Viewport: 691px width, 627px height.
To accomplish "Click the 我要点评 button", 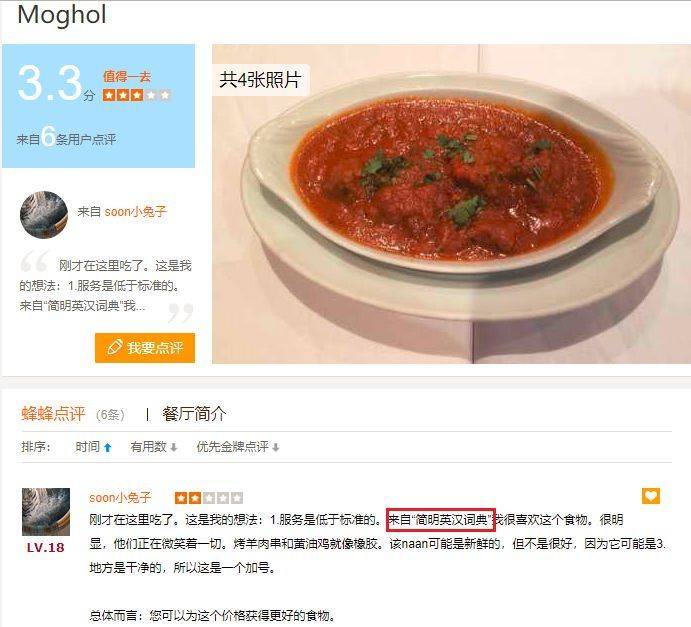I will [x=145, y=348].
